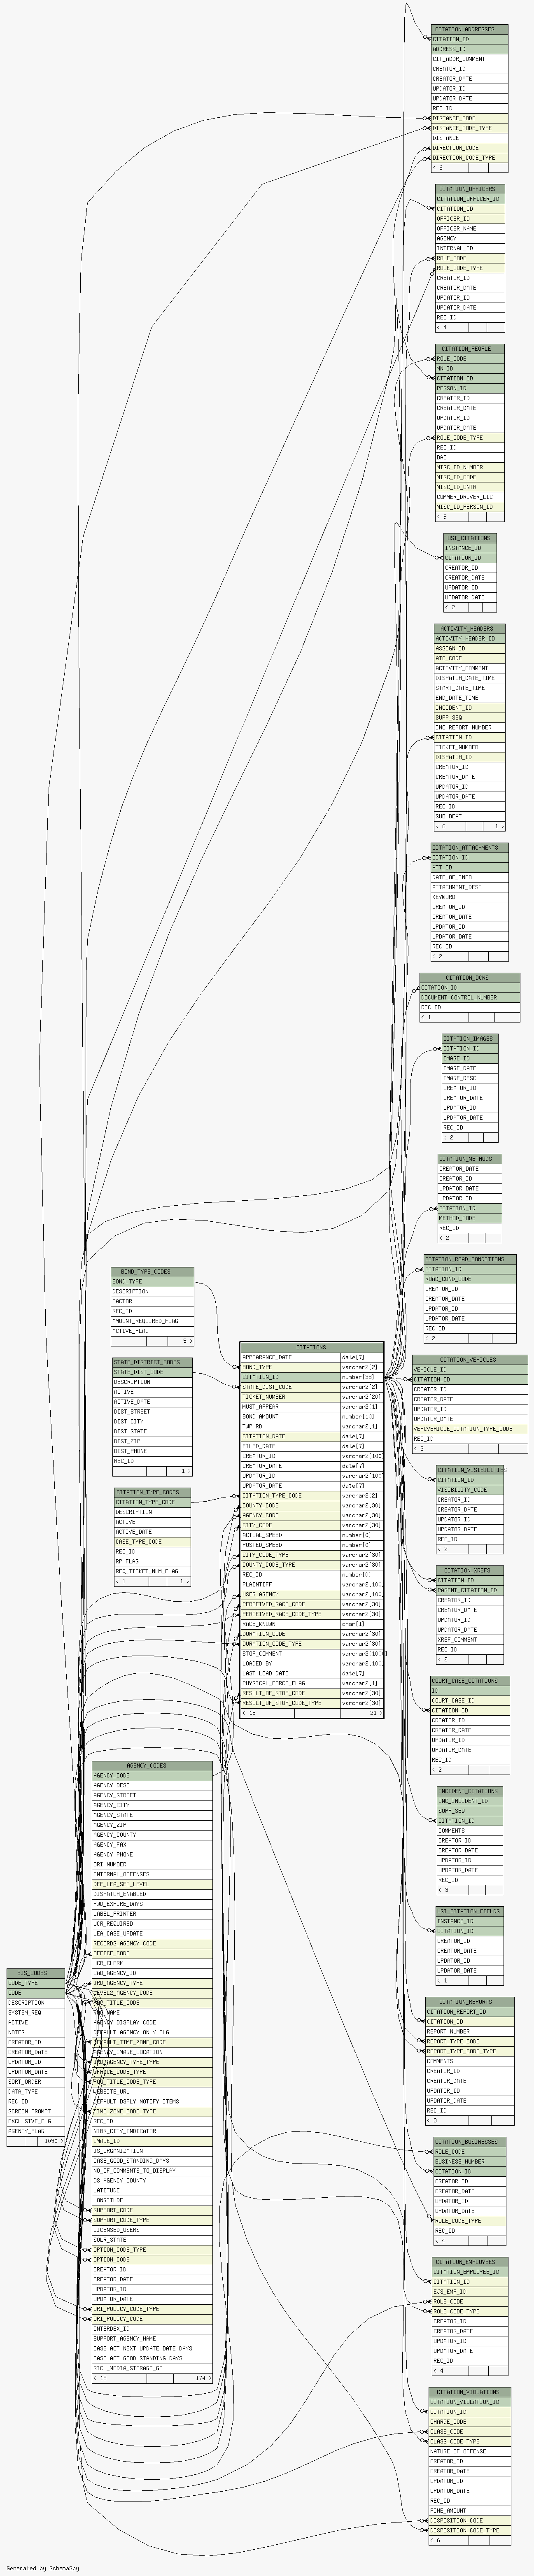Open the BOND_TYPE_CODES table title
The width and height of the screenshot is (534, 2576).
click(x=152, y=1272)
